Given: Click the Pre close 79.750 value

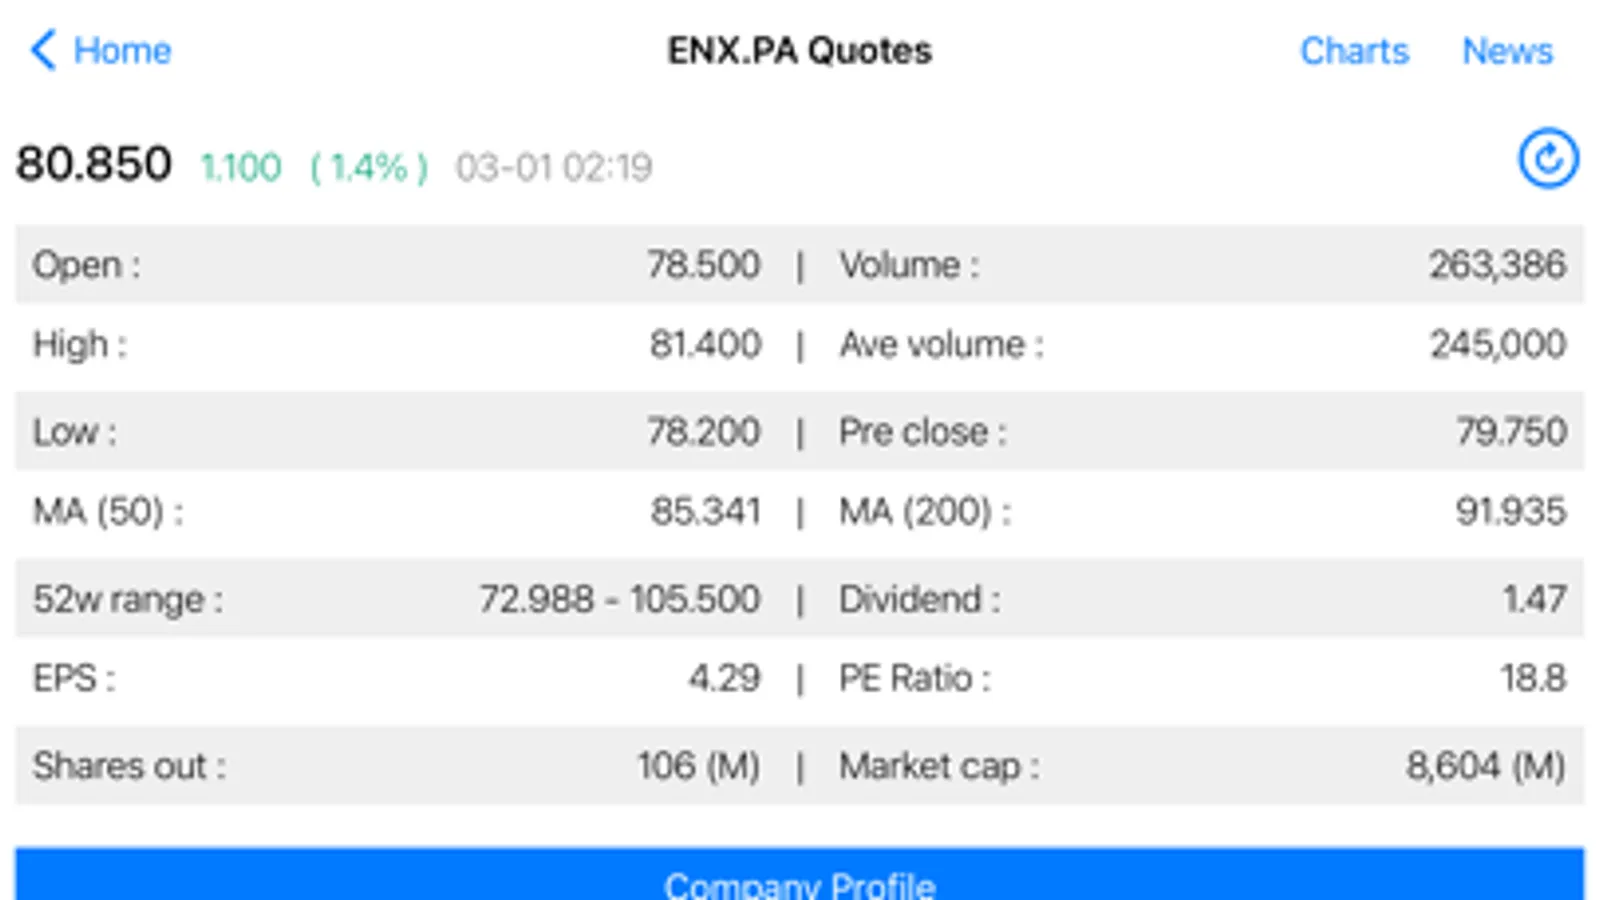Looking at the screenshot, I should click(x=1510, y=432).
